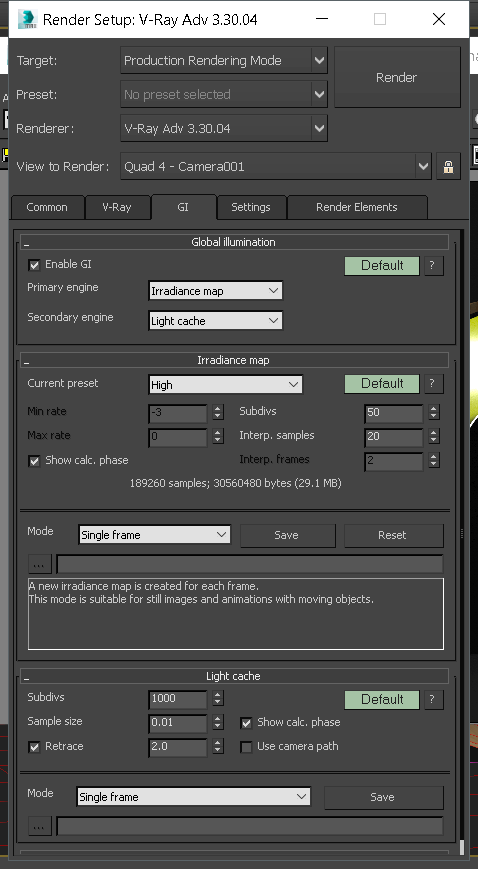Image resolution: width=478 pixels, height=869 pixels.
Task: Click Default mode button in Irradiance map
Action: click(382, 384)
